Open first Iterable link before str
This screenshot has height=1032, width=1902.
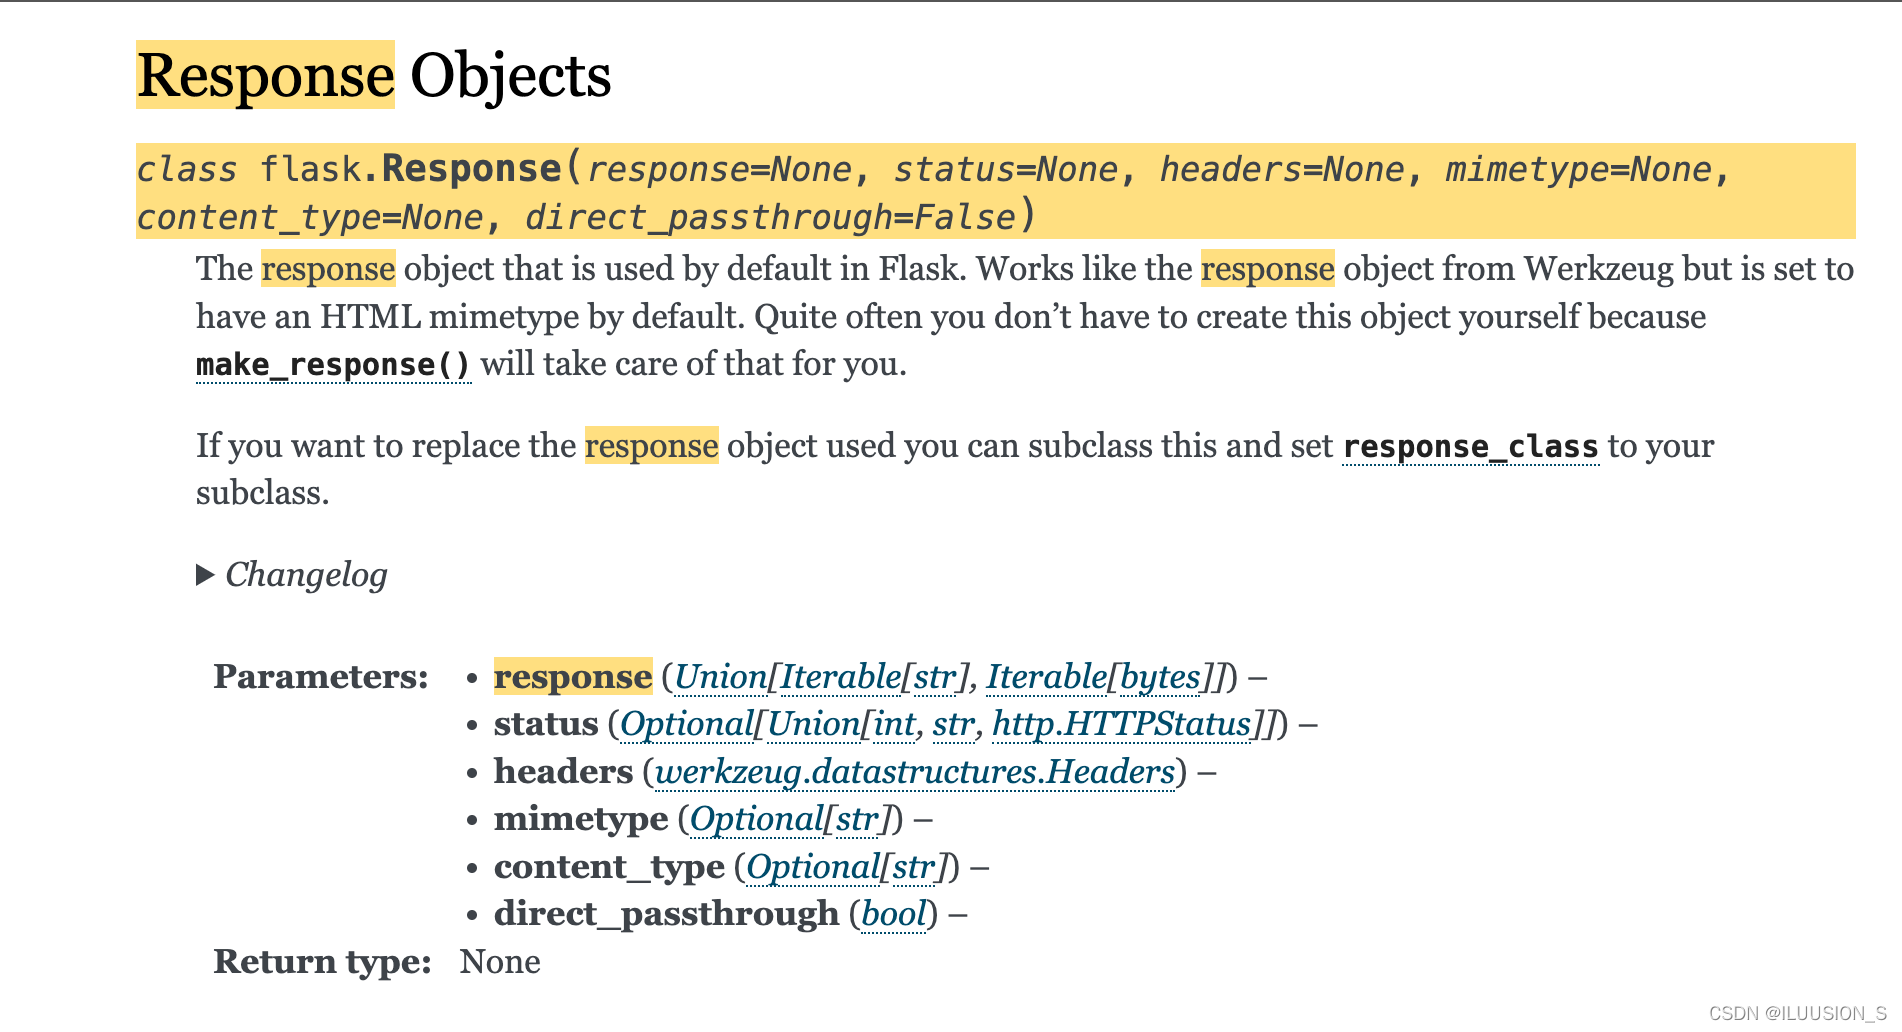[x=841, y=677]
